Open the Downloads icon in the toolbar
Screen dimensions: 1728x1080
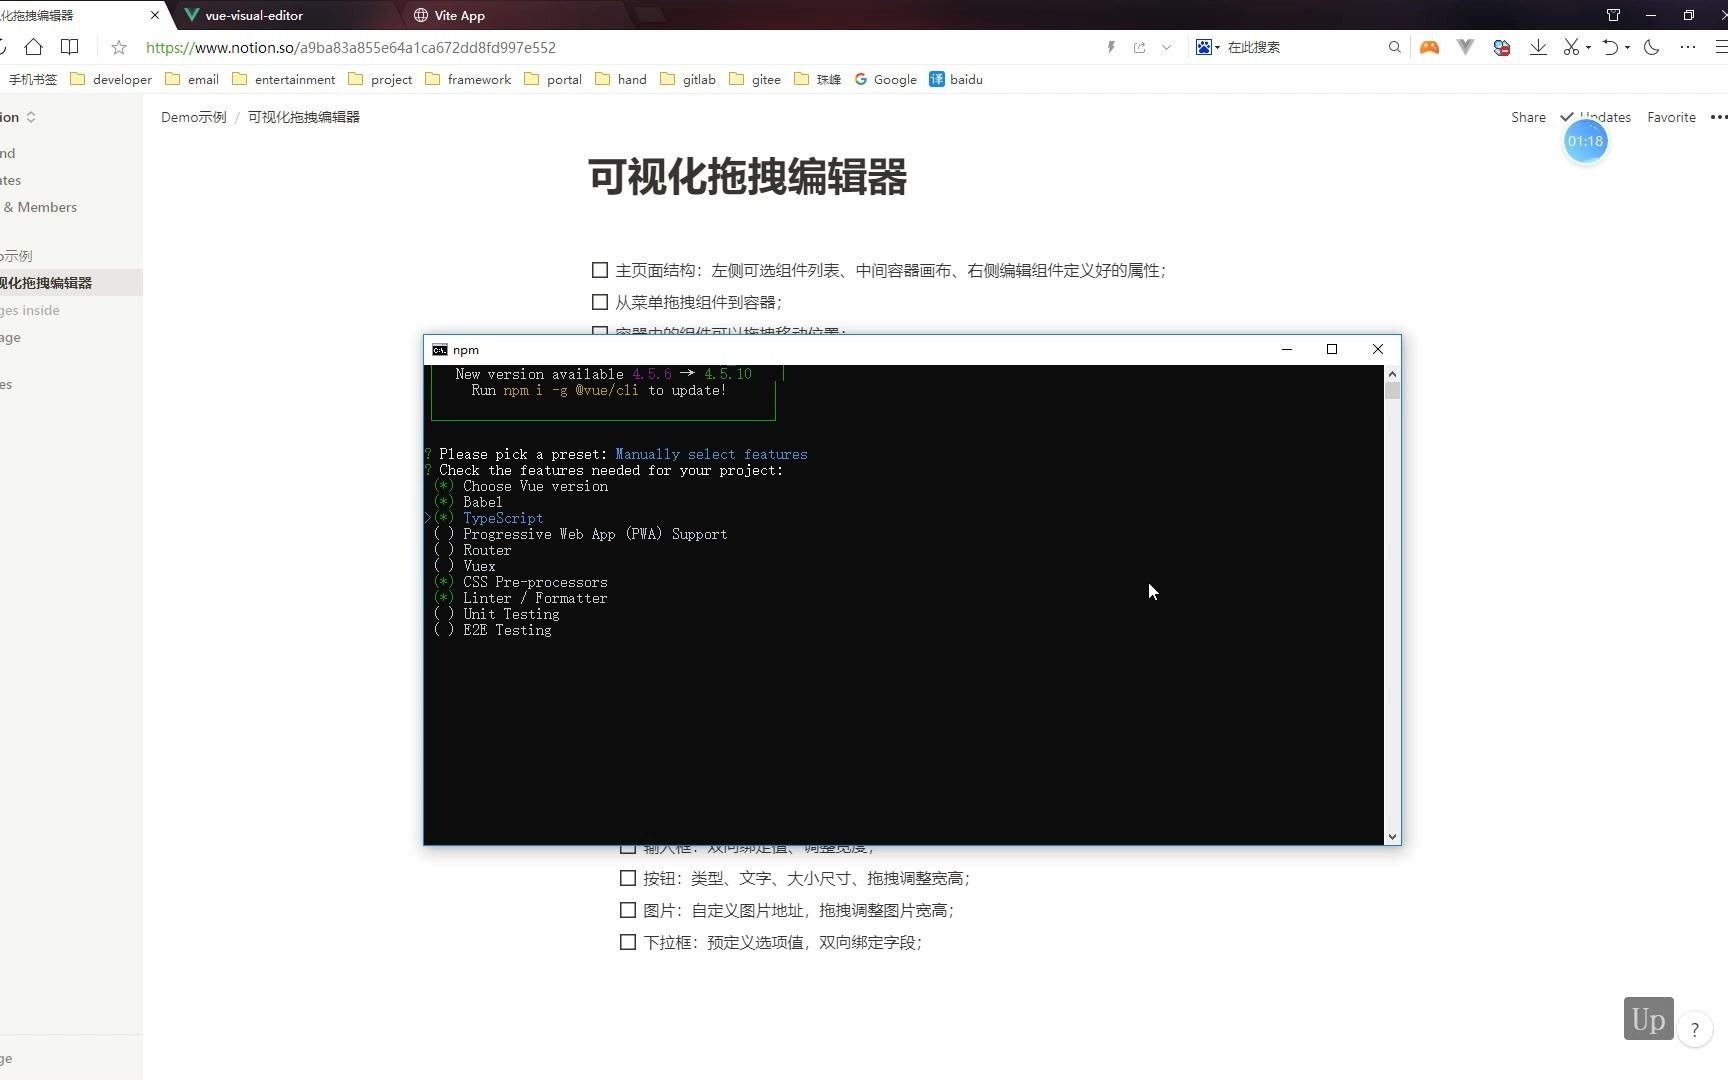(x=1538, y=47)
